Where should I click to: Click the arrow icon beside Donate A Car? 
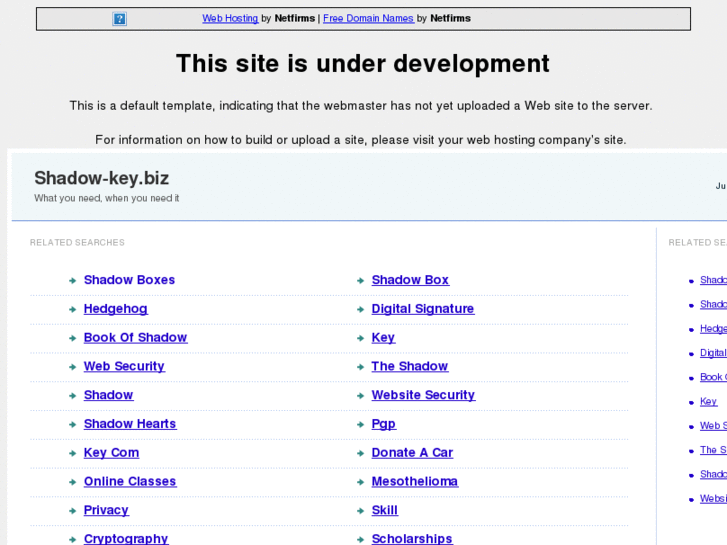click(x=360, y=453)
